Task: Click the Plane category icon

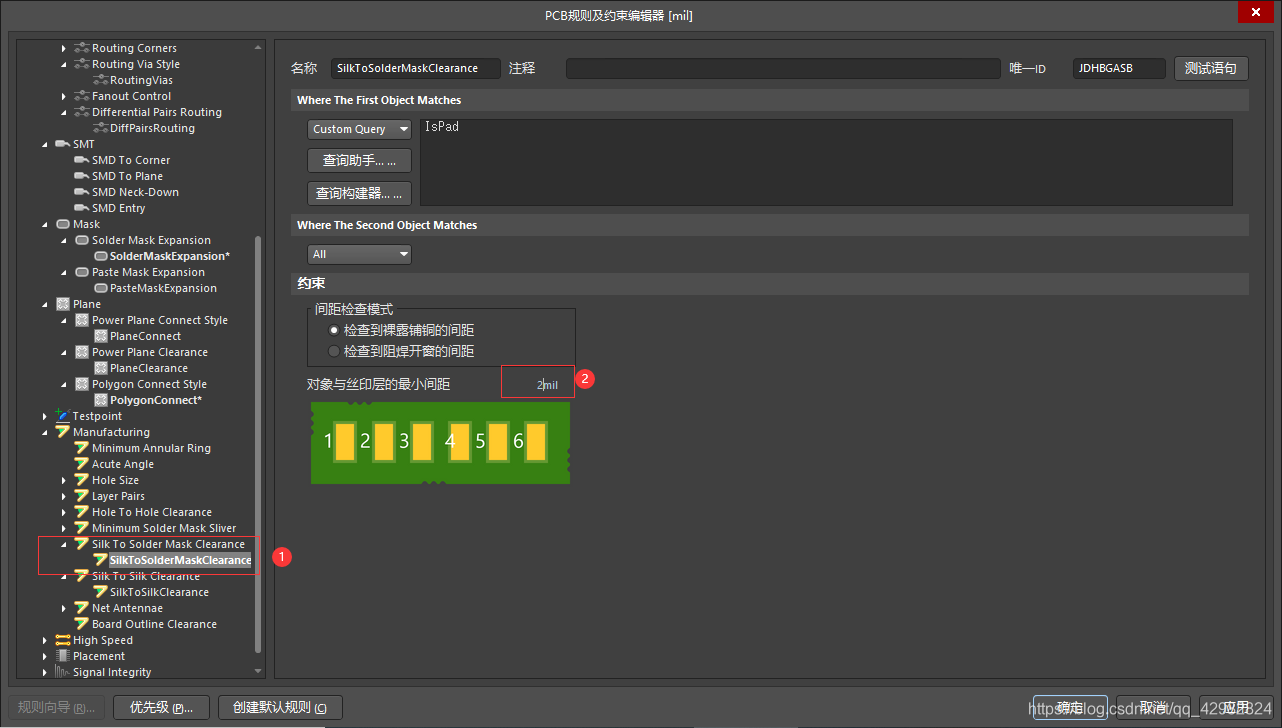Action: [x=63, y=304]
